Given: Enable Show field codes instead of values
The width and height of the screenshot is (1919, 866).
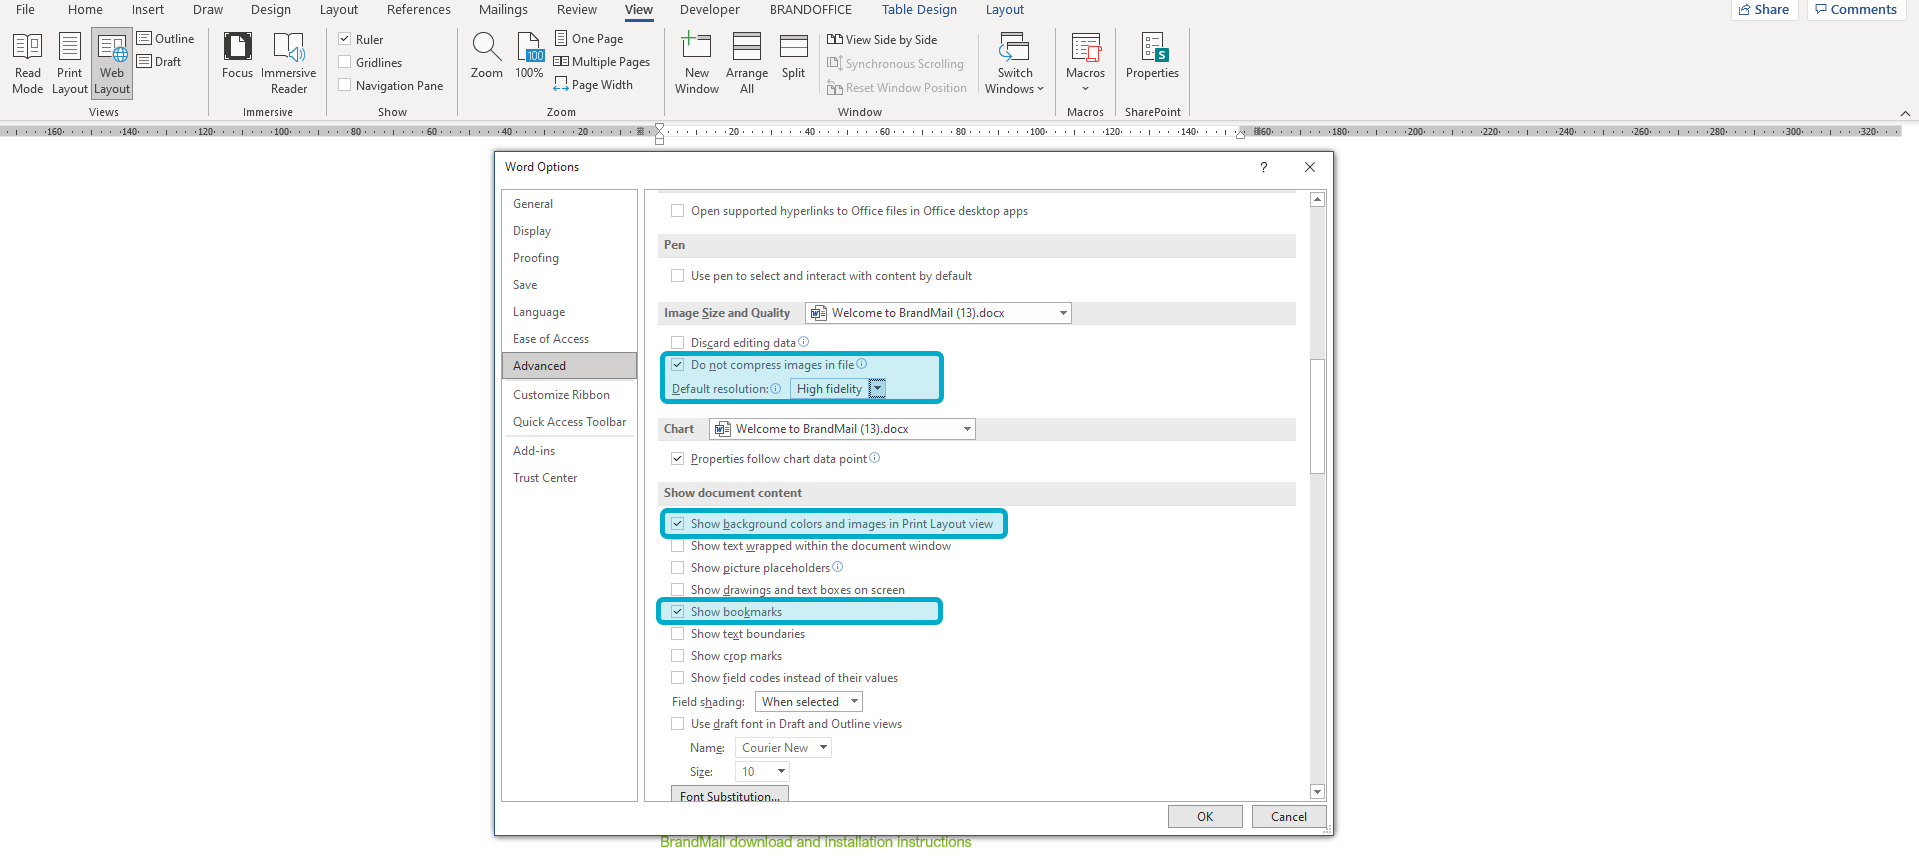Looking at the screenshot, I should tap(678, 678).
